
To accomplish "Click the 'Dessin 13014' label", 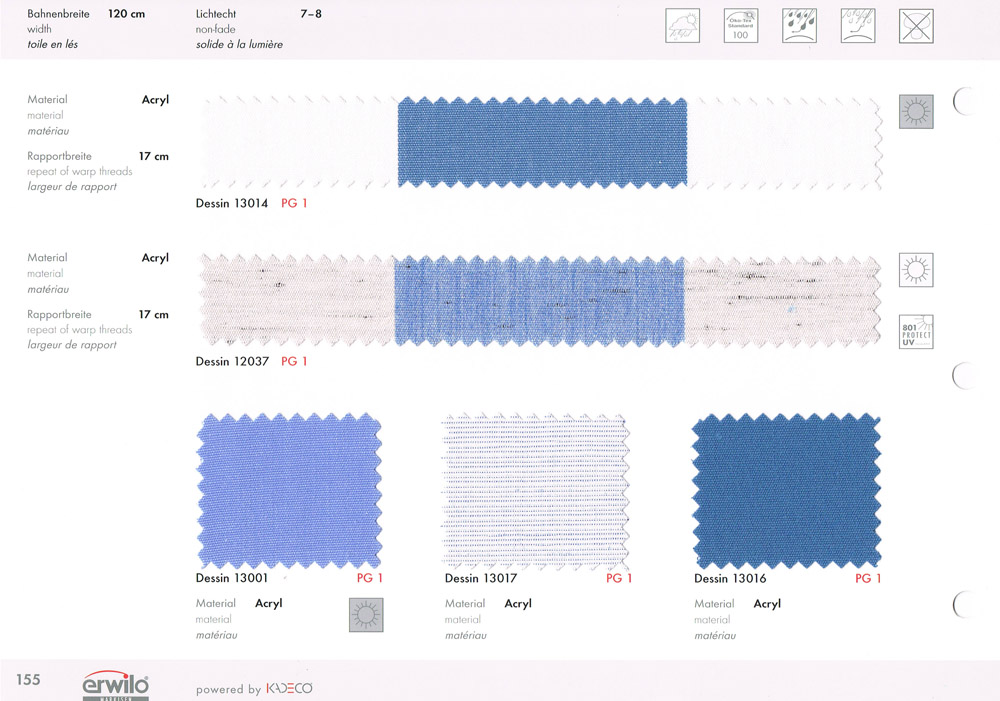I will click(232, 203).
